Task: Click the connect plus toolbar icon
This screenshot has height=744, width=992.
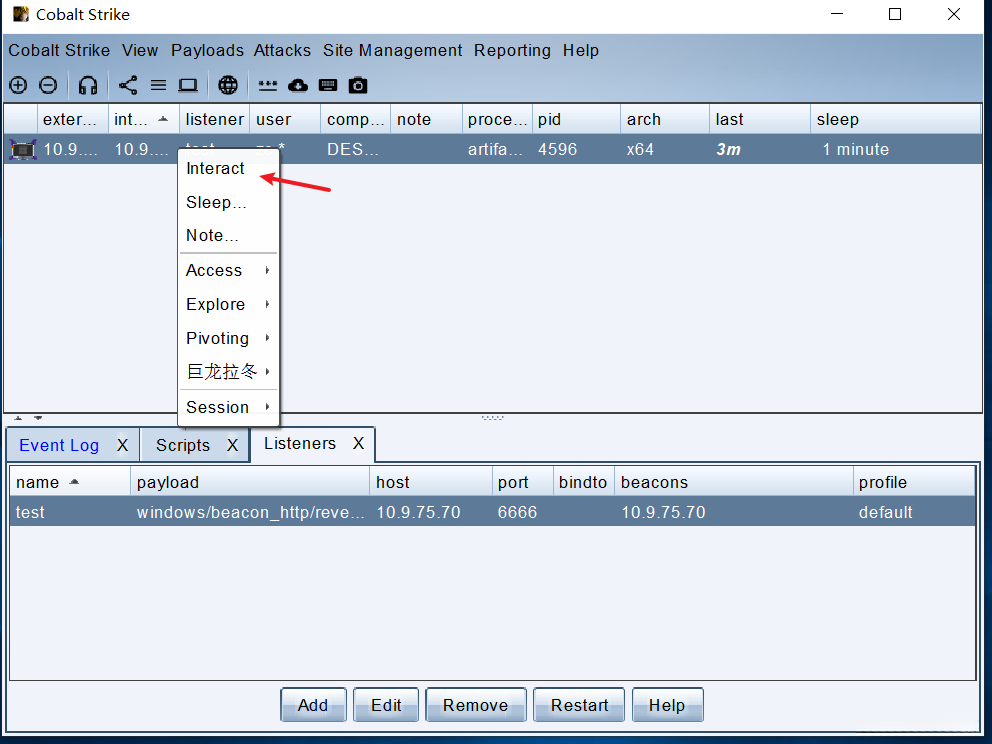Action: tap(18, 85)
